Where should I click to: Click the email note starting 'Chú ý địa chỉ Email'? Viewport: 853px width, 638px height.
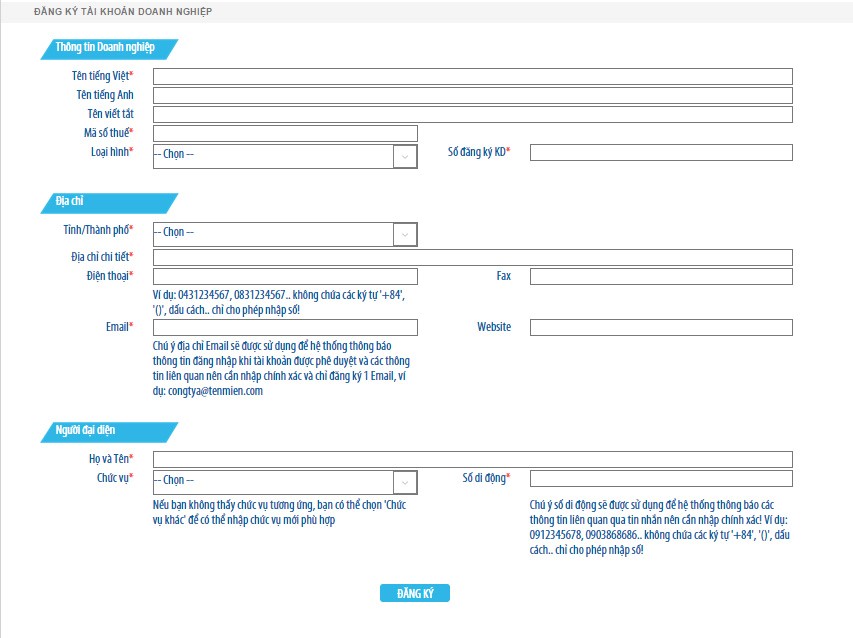pyautogui.click(x=281, y=368)
